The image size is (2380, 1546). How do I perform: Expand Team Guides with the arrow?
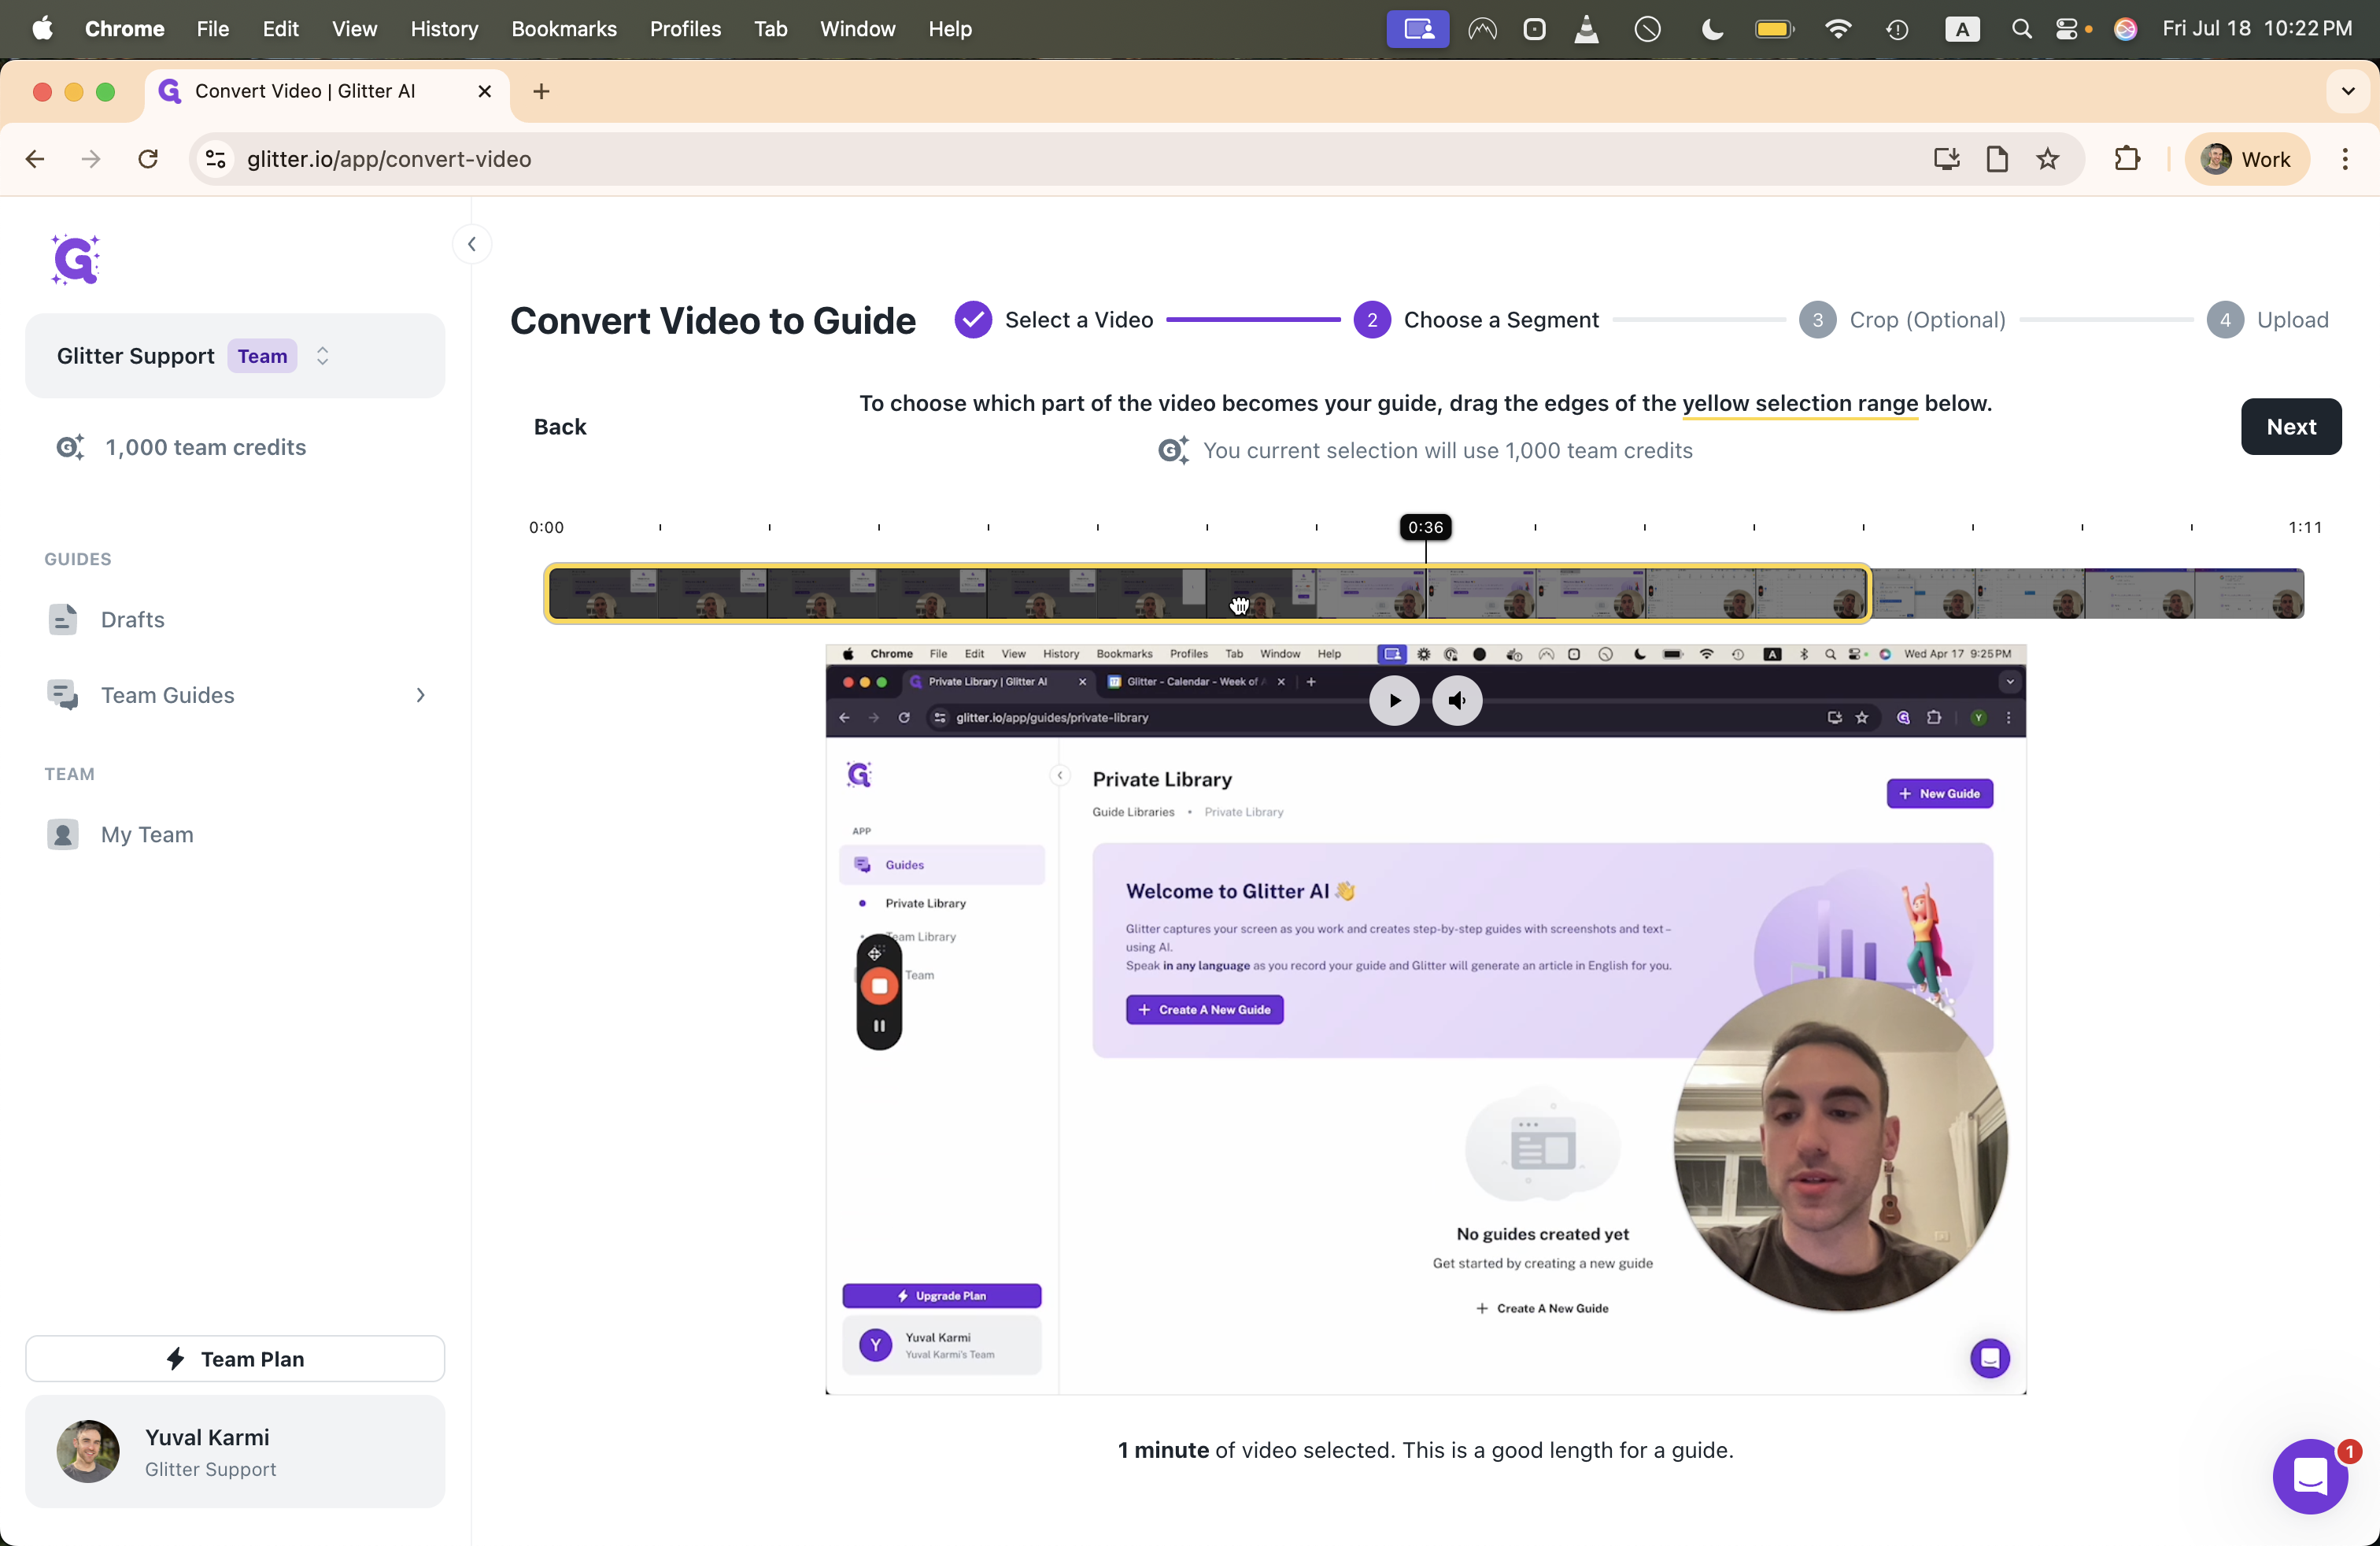pyautogui.click(x=420, y=695)
